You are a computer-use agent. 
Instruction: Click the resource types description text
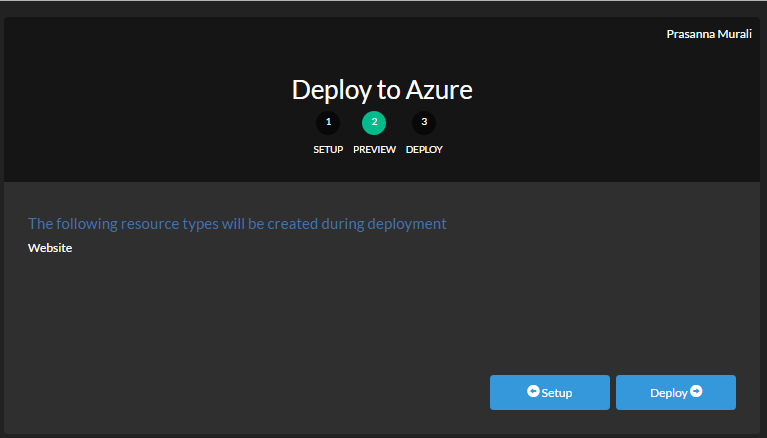tap(237, 224)
